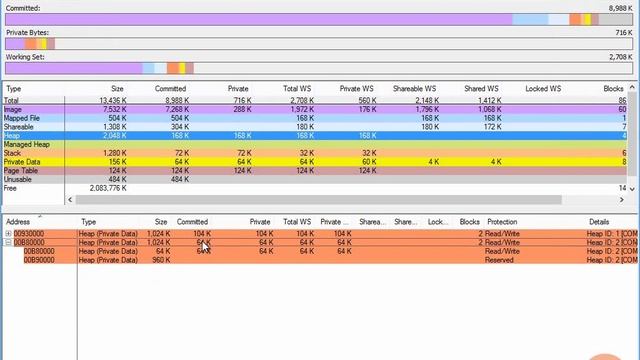Select the Mapped File memory type row
Viewport: 640px width, 360px height.
pyautogui.click(x=315, y=118)
